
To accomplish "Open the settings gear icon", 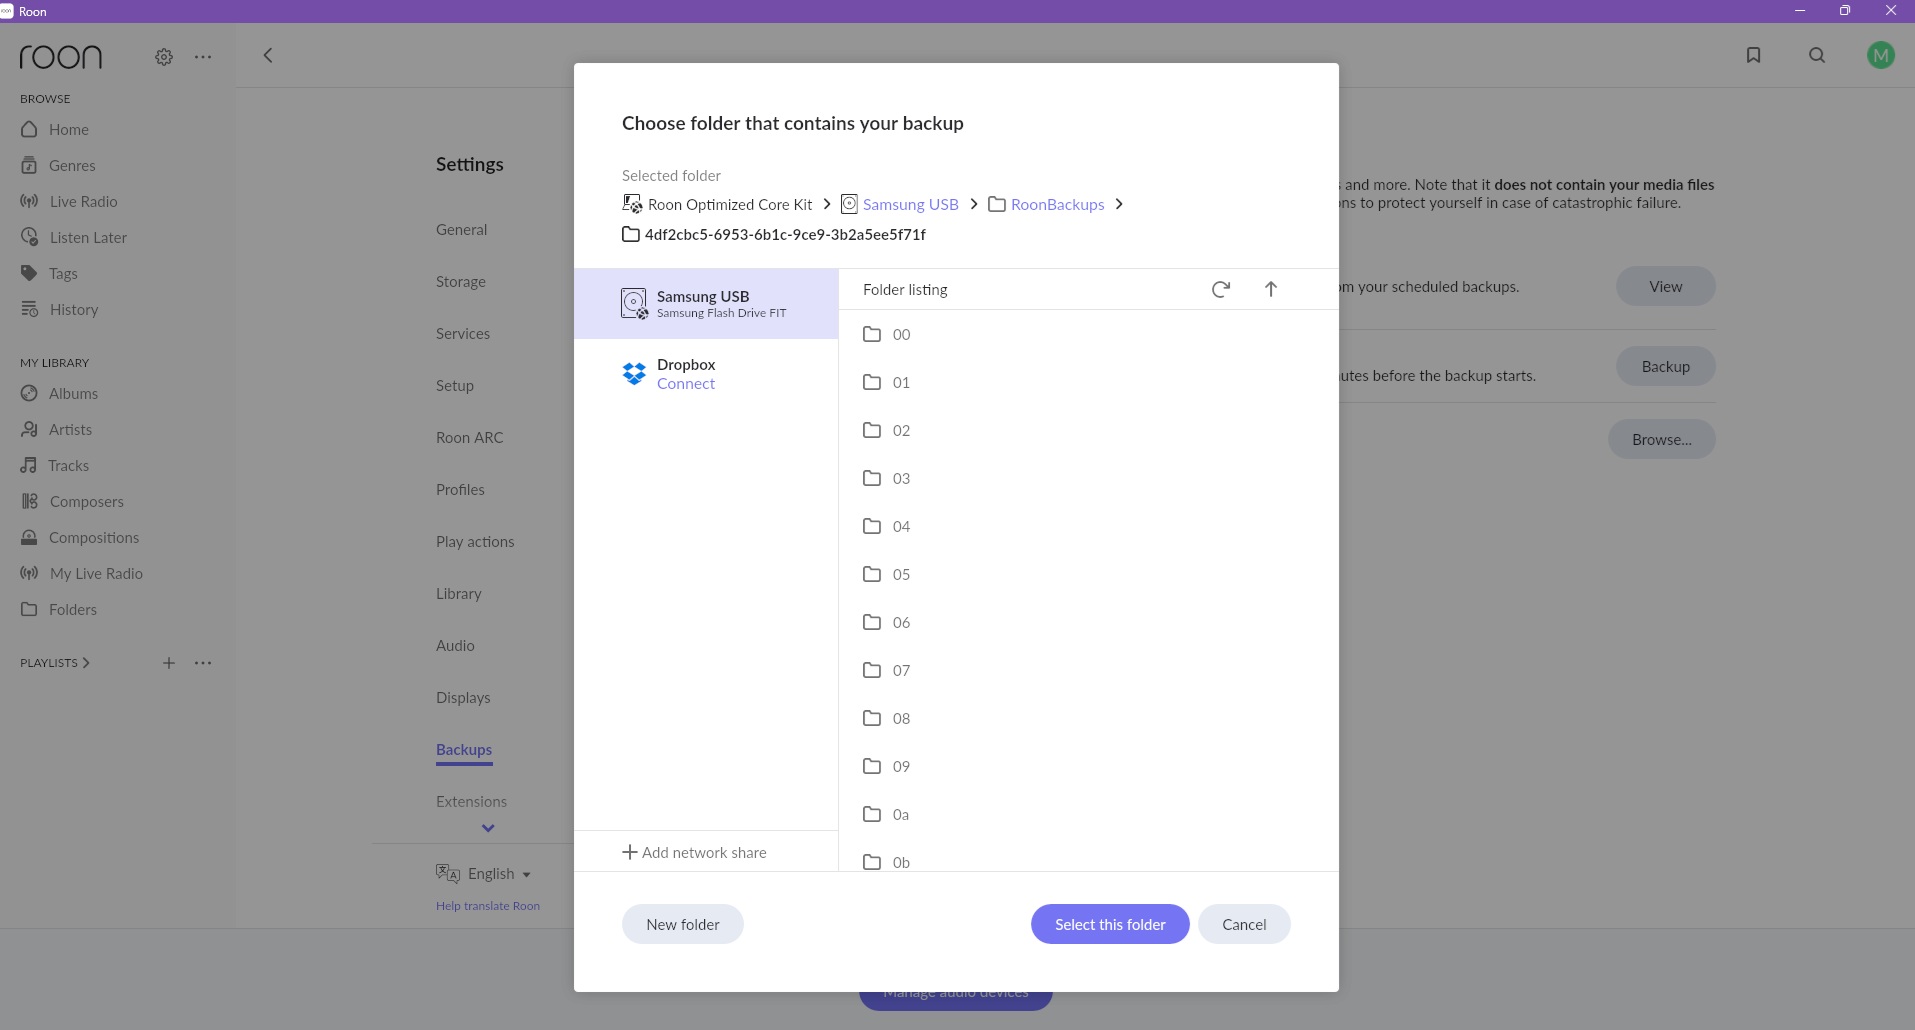I will click(164, 57).
